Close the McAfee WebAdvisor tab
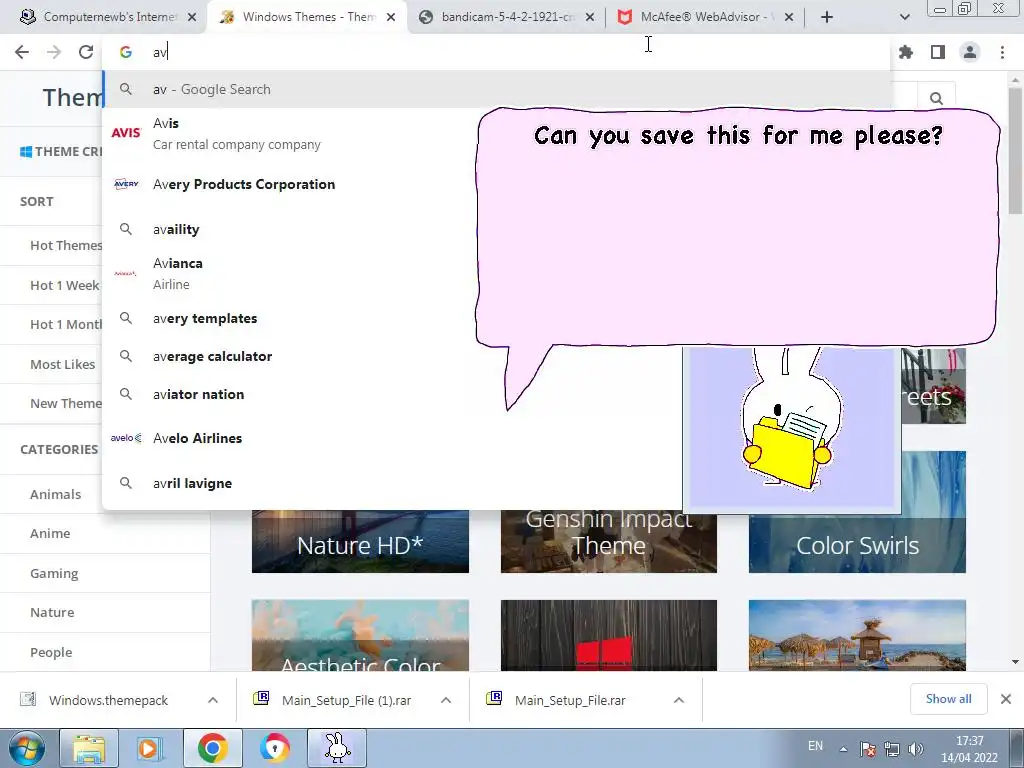1024x768 pixels. tap(789, 17)
